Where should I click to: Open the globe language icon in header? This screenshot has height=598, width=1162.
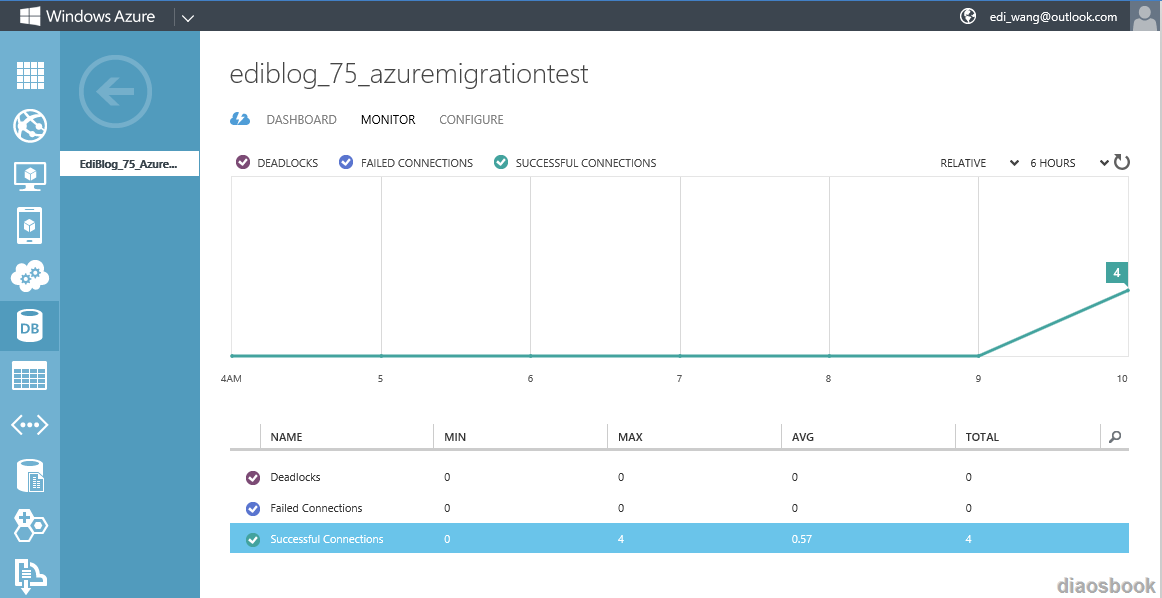968,16
